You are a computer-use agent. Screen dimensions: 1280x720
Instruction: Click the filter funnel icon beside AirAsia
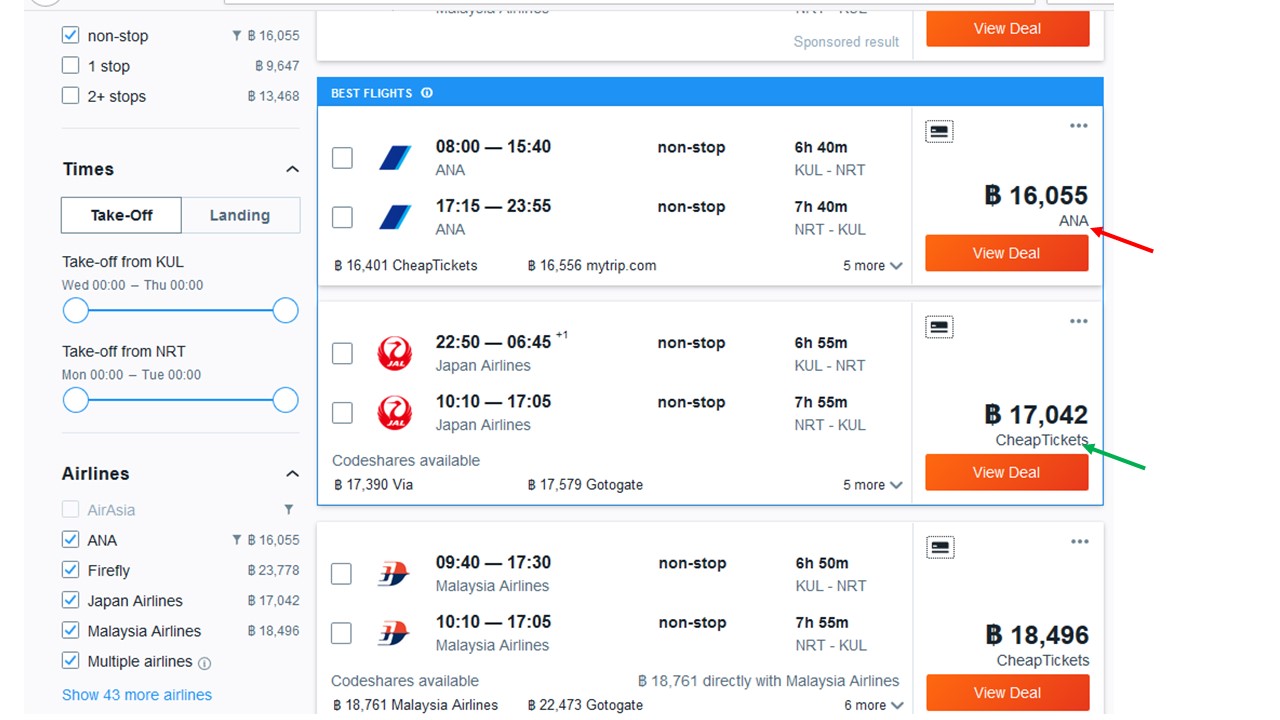point(289,510)
